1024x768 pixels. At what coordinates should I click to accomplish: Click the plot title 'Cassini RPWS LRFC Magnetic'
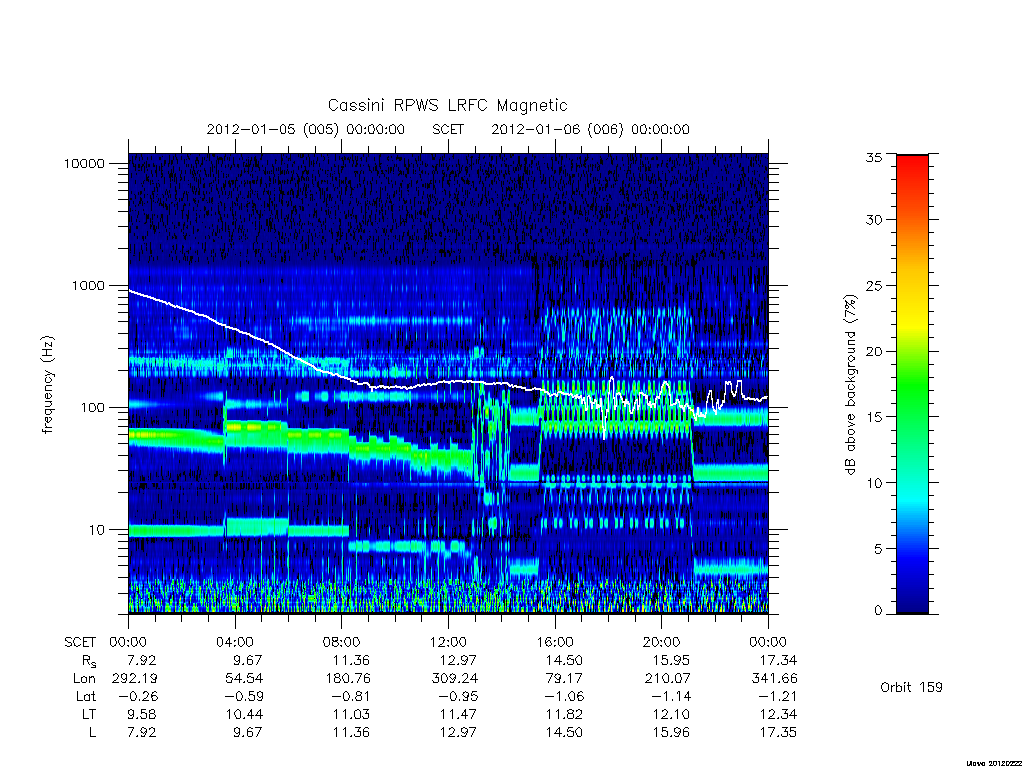(447, 105)
